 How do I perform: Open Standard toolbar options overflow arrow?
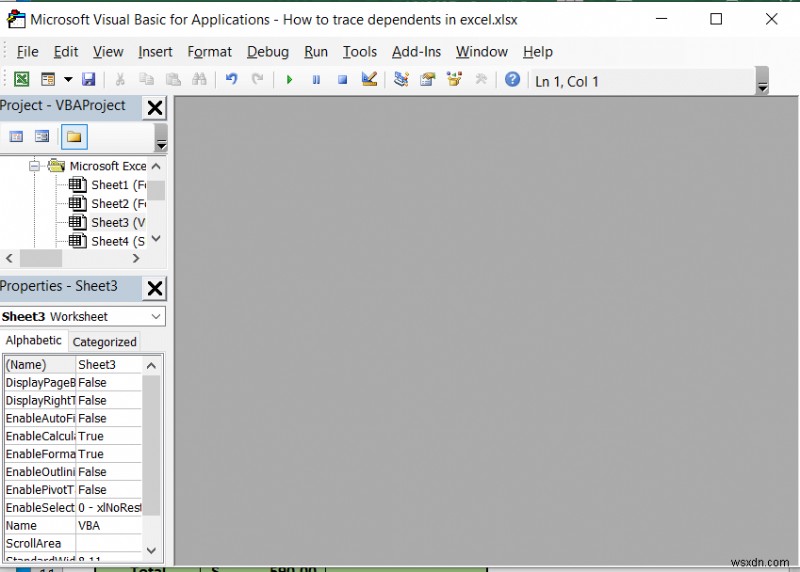click(x=762, y=82)
